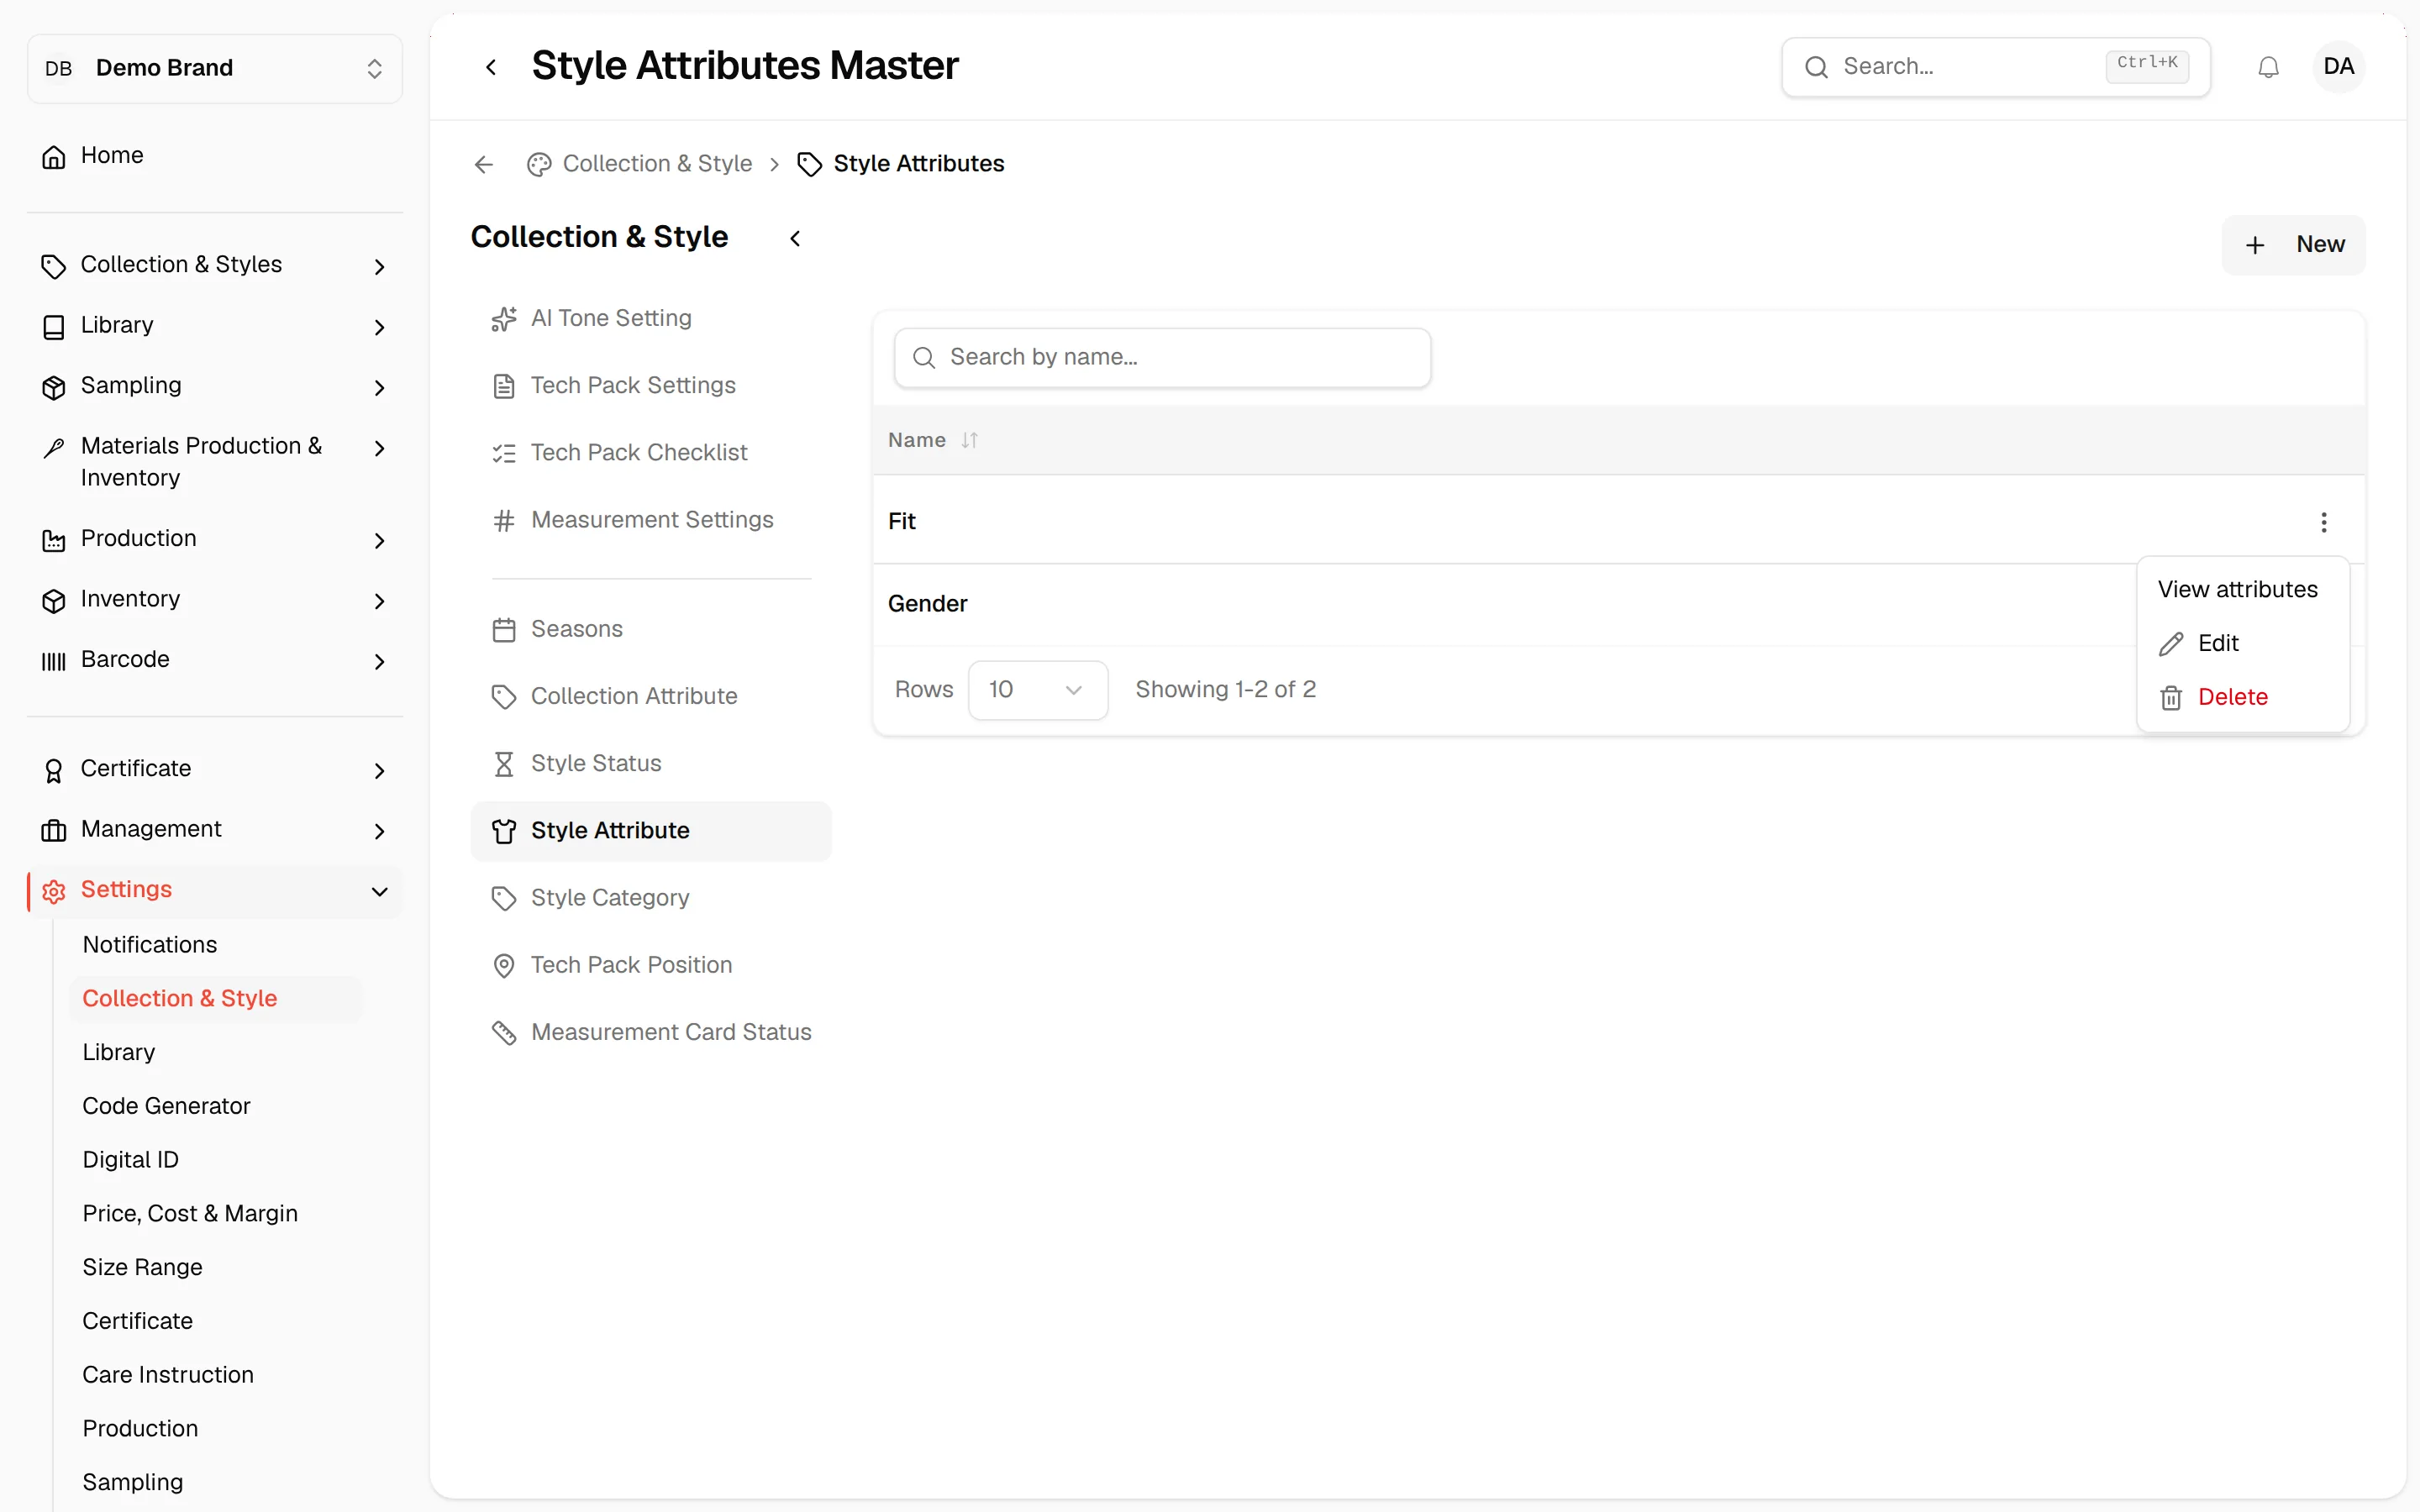Open Sampling under Settings submenu
This screenshot has height=1512, width=2420.
pyautogui.click(x=133, y=1483)
